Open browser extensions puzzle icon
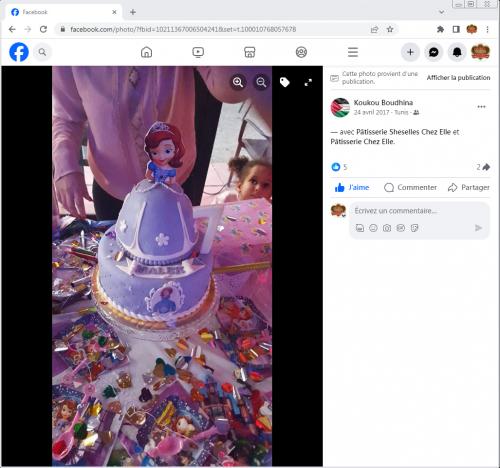Screen dimensions: 500x468 440,29
